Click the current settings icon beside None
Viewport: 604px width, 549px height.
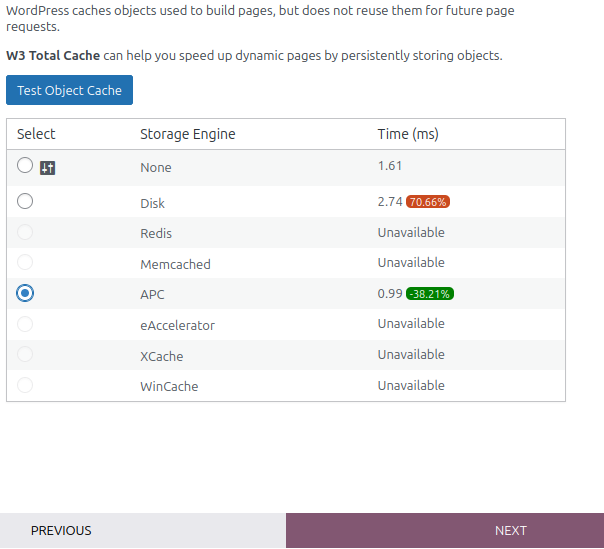click(47, 168)
